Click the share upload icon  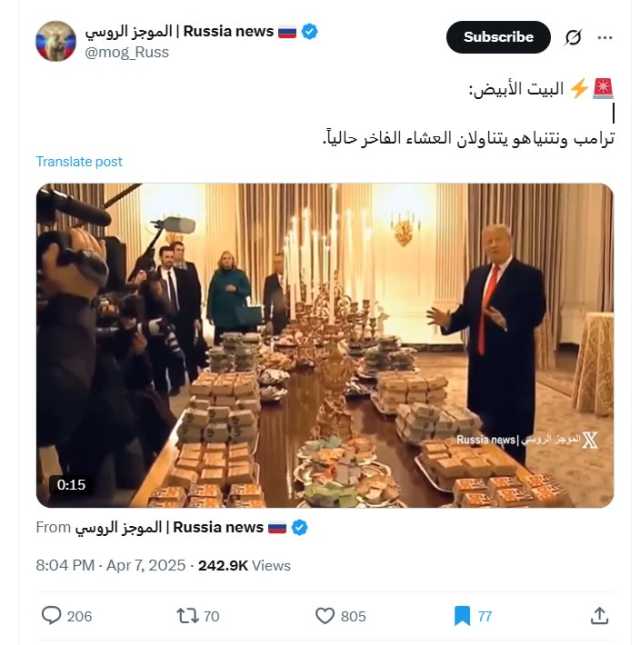click(599, 616)
